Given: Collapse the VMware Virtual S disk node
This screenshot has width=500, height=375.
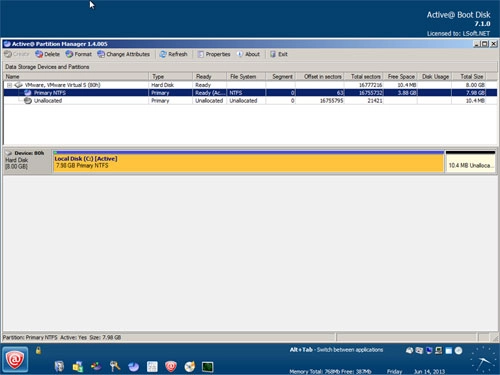Looking at the screenshot, I should (x=9, y=85).
